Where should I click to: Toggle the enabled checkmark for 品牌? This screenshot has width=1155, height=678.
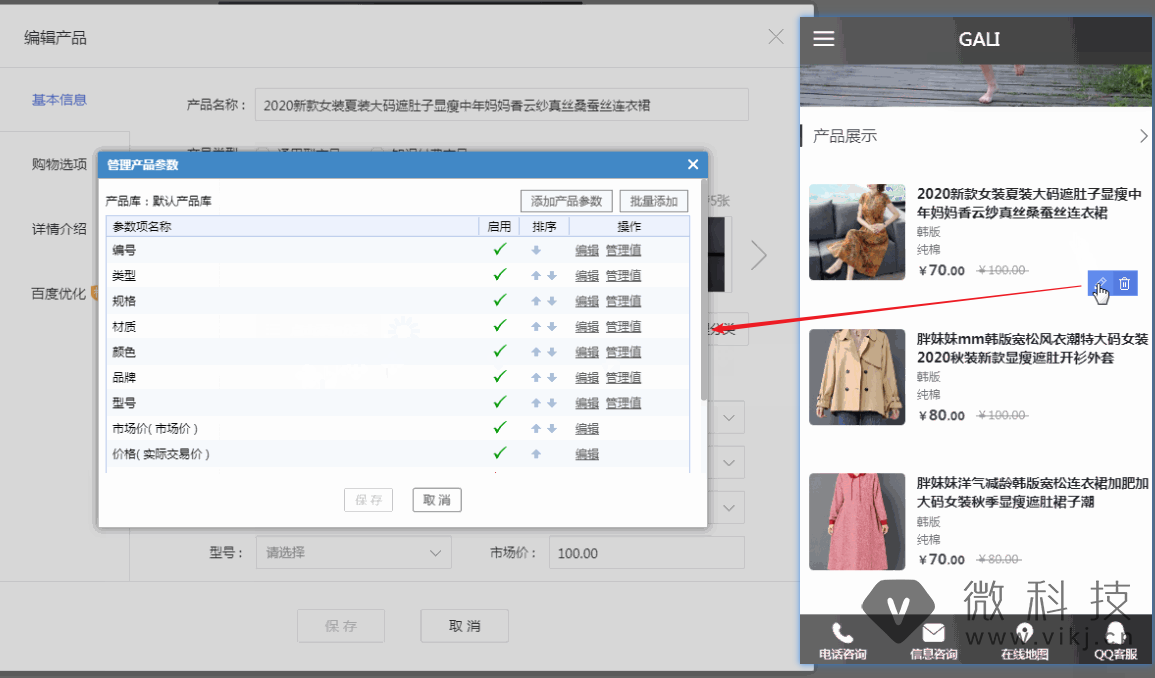(500, 377)
